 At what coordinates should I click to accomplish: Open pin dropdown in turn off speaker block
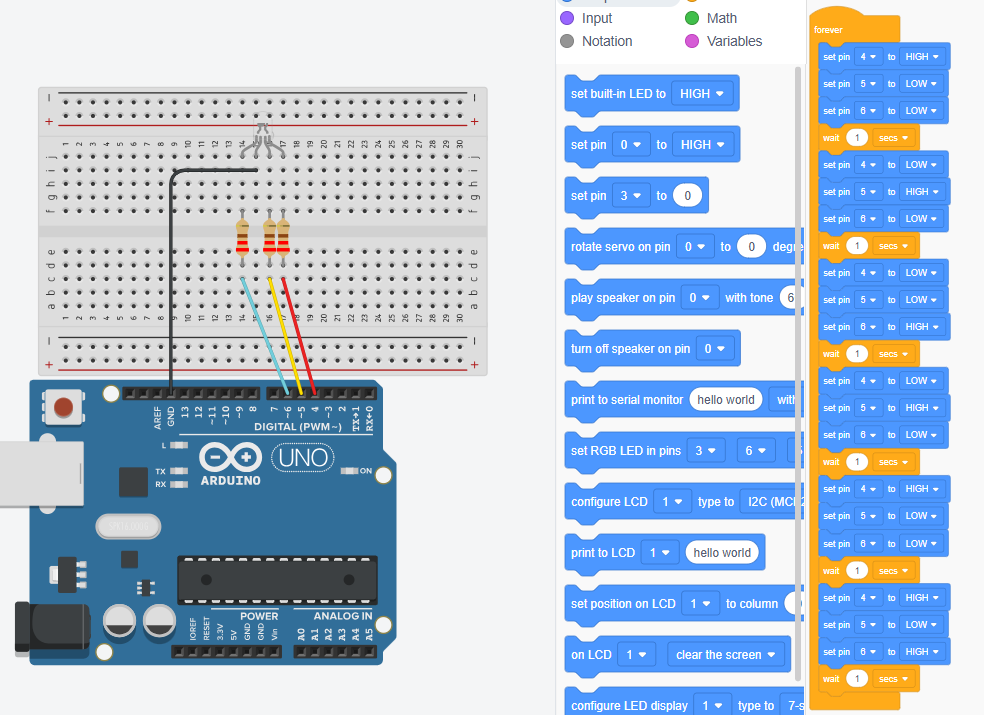[716, 349]
